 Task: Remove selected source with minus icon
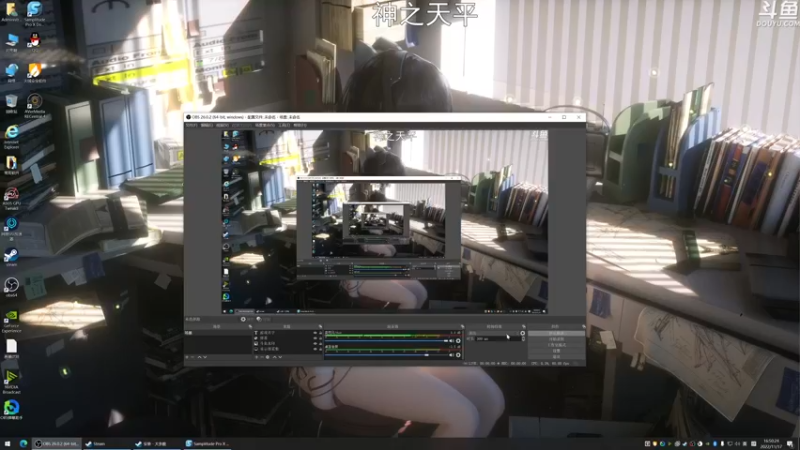[262, 357]
